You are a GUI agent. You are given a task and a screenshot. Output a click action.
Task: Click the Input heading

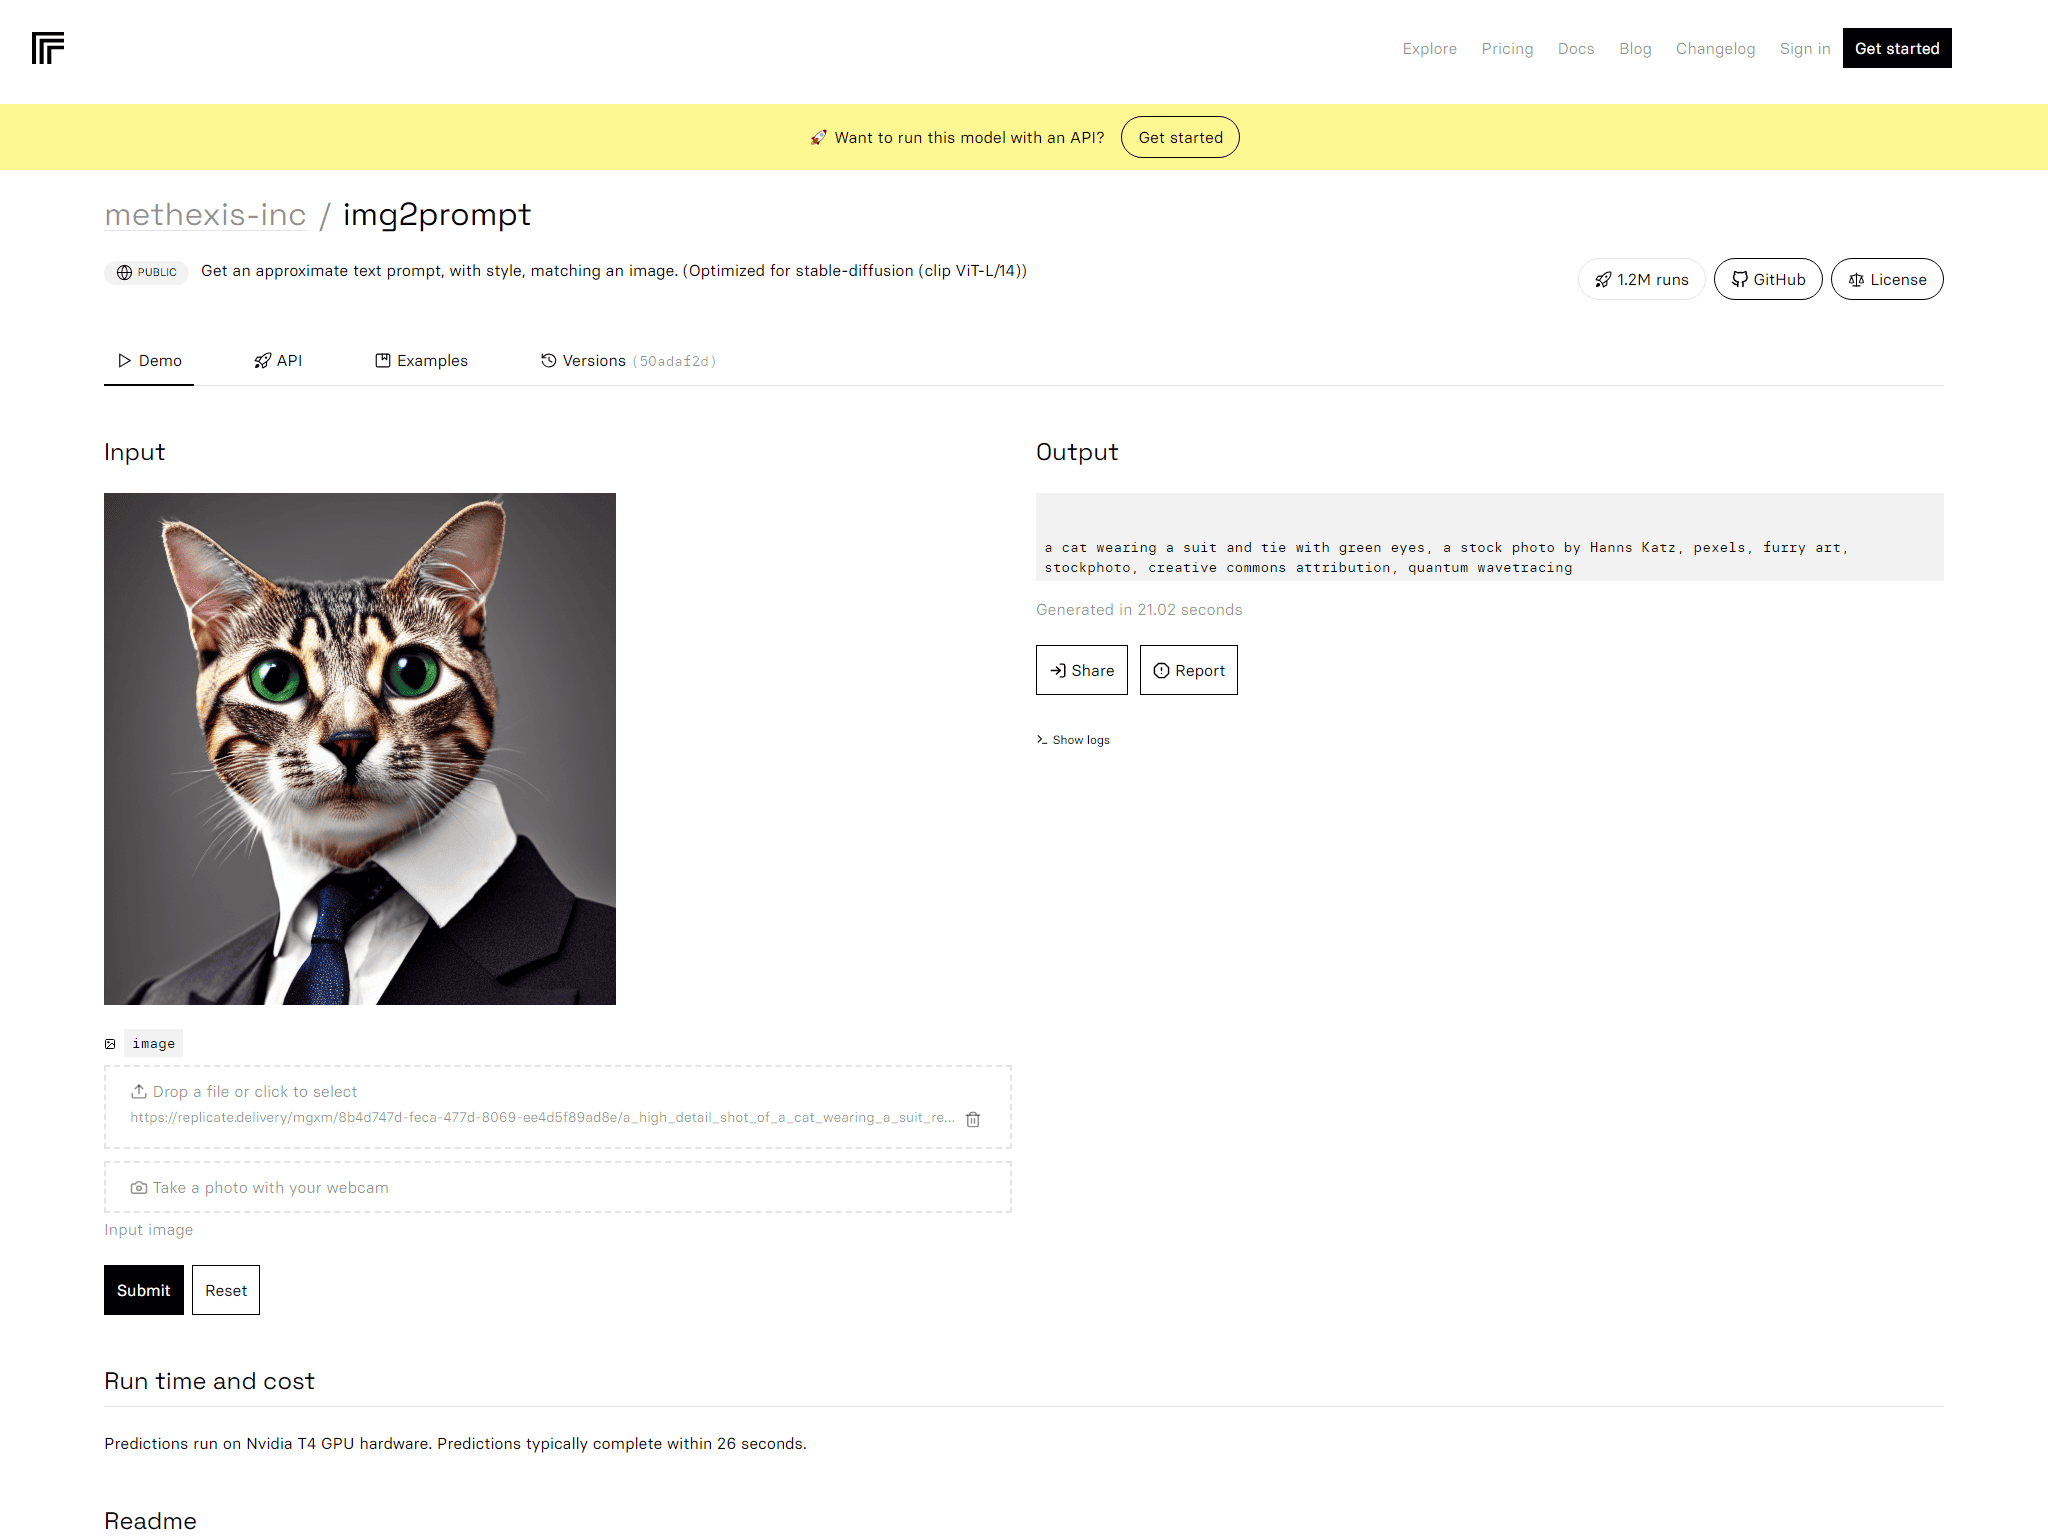tap(134, 452)
